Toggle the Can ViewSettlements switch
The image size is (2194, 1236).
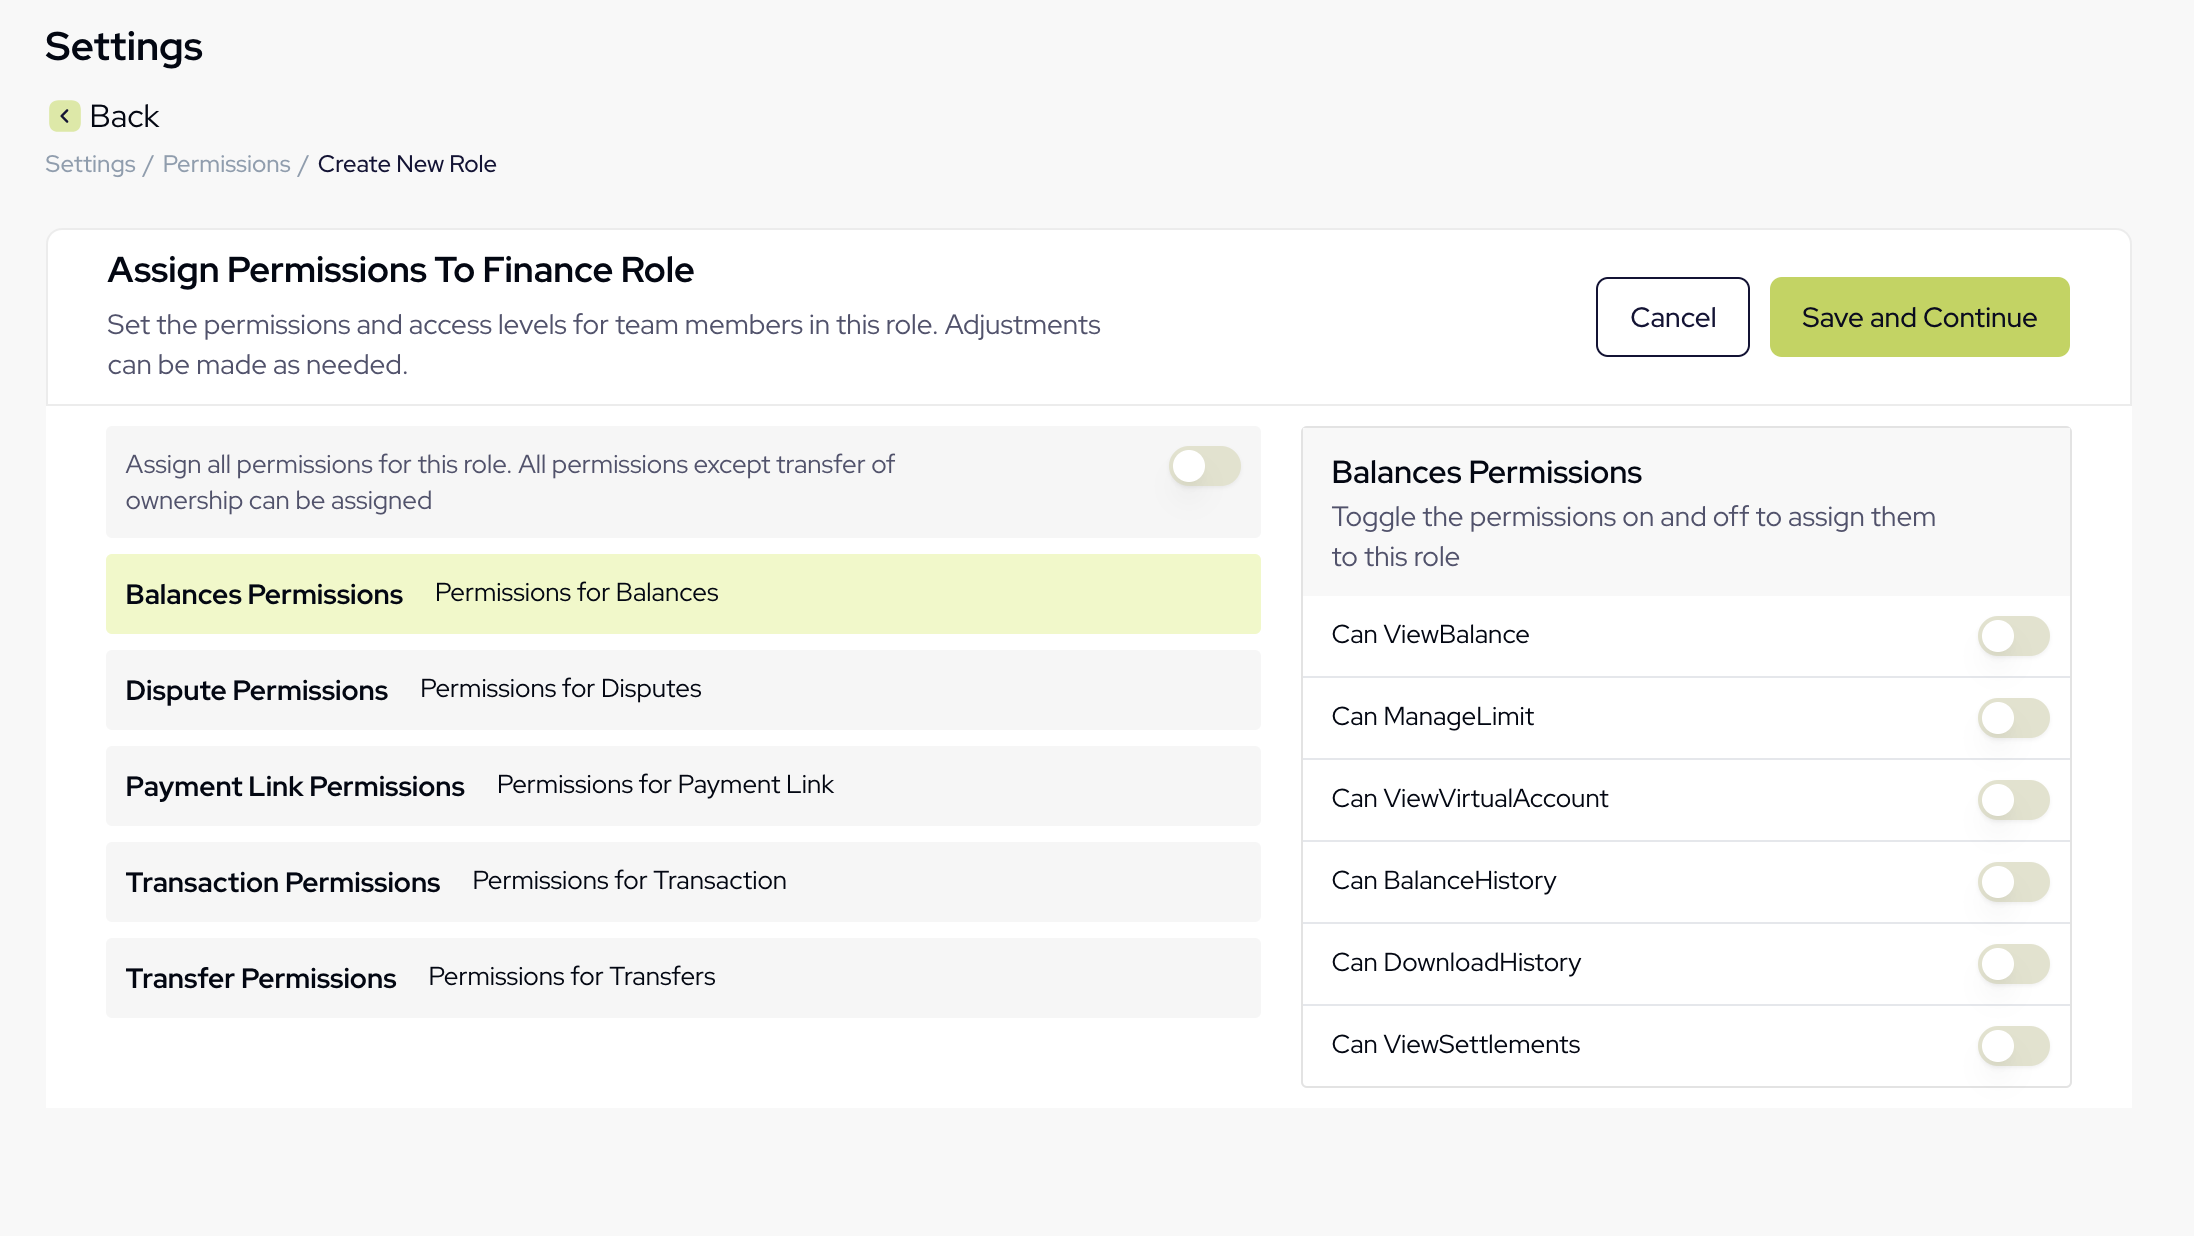(2012, 1045)
